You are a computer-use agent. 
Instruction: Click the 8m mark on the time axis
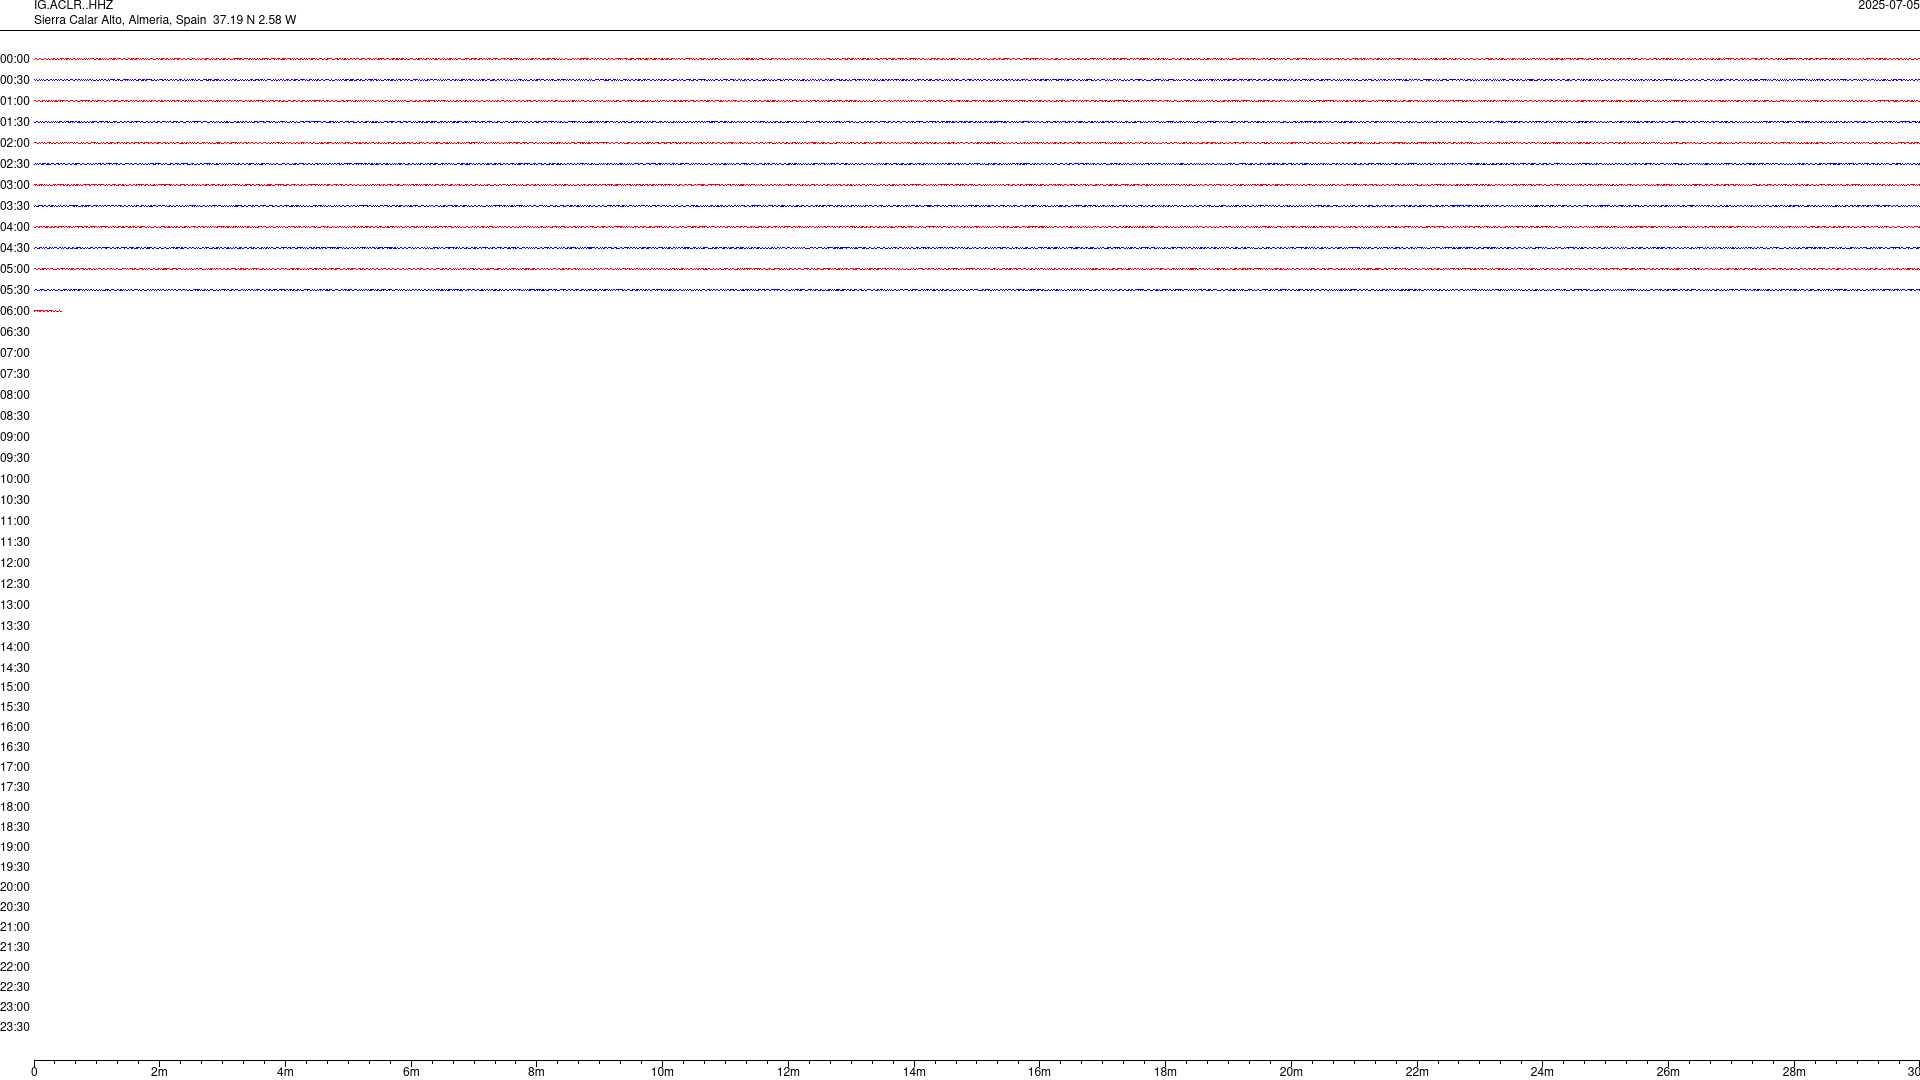537,1072
